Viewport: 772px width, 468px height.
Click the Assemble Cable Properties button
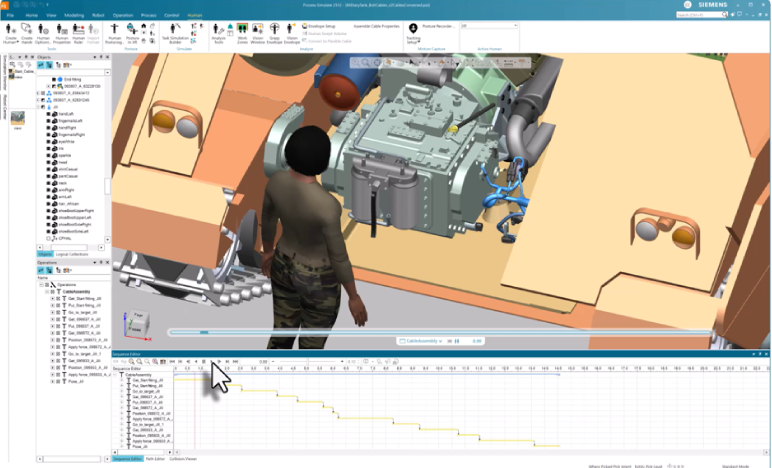pos(376,26)
